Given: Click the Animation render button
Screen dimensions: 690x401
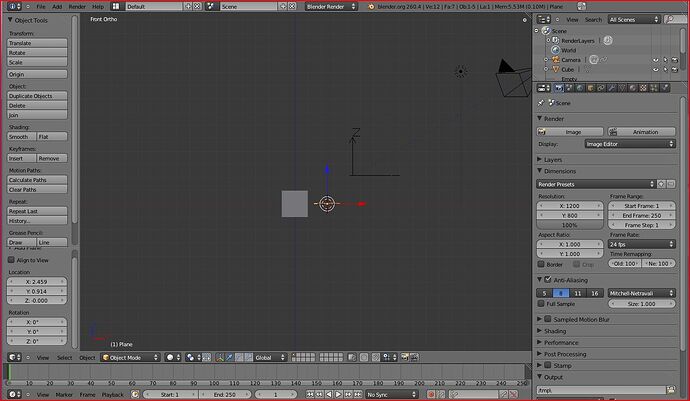Looking at the screenshot, I should click(x=642, y=132).
